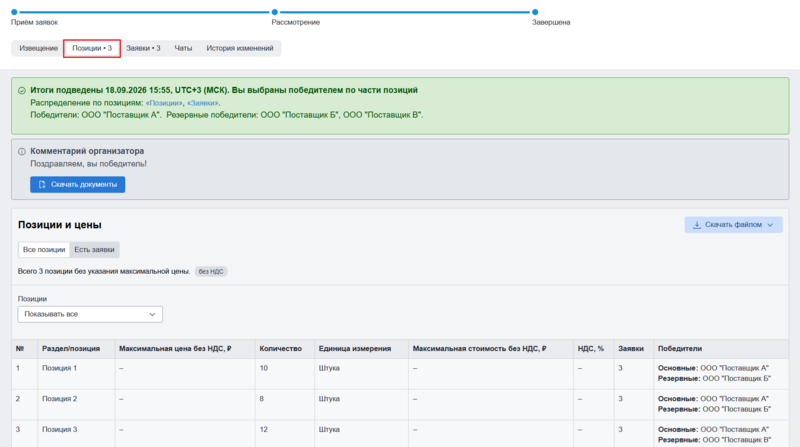800x447 pixels.
Task: Click the «Позиции» link in green banner
Action: (164, 103)
